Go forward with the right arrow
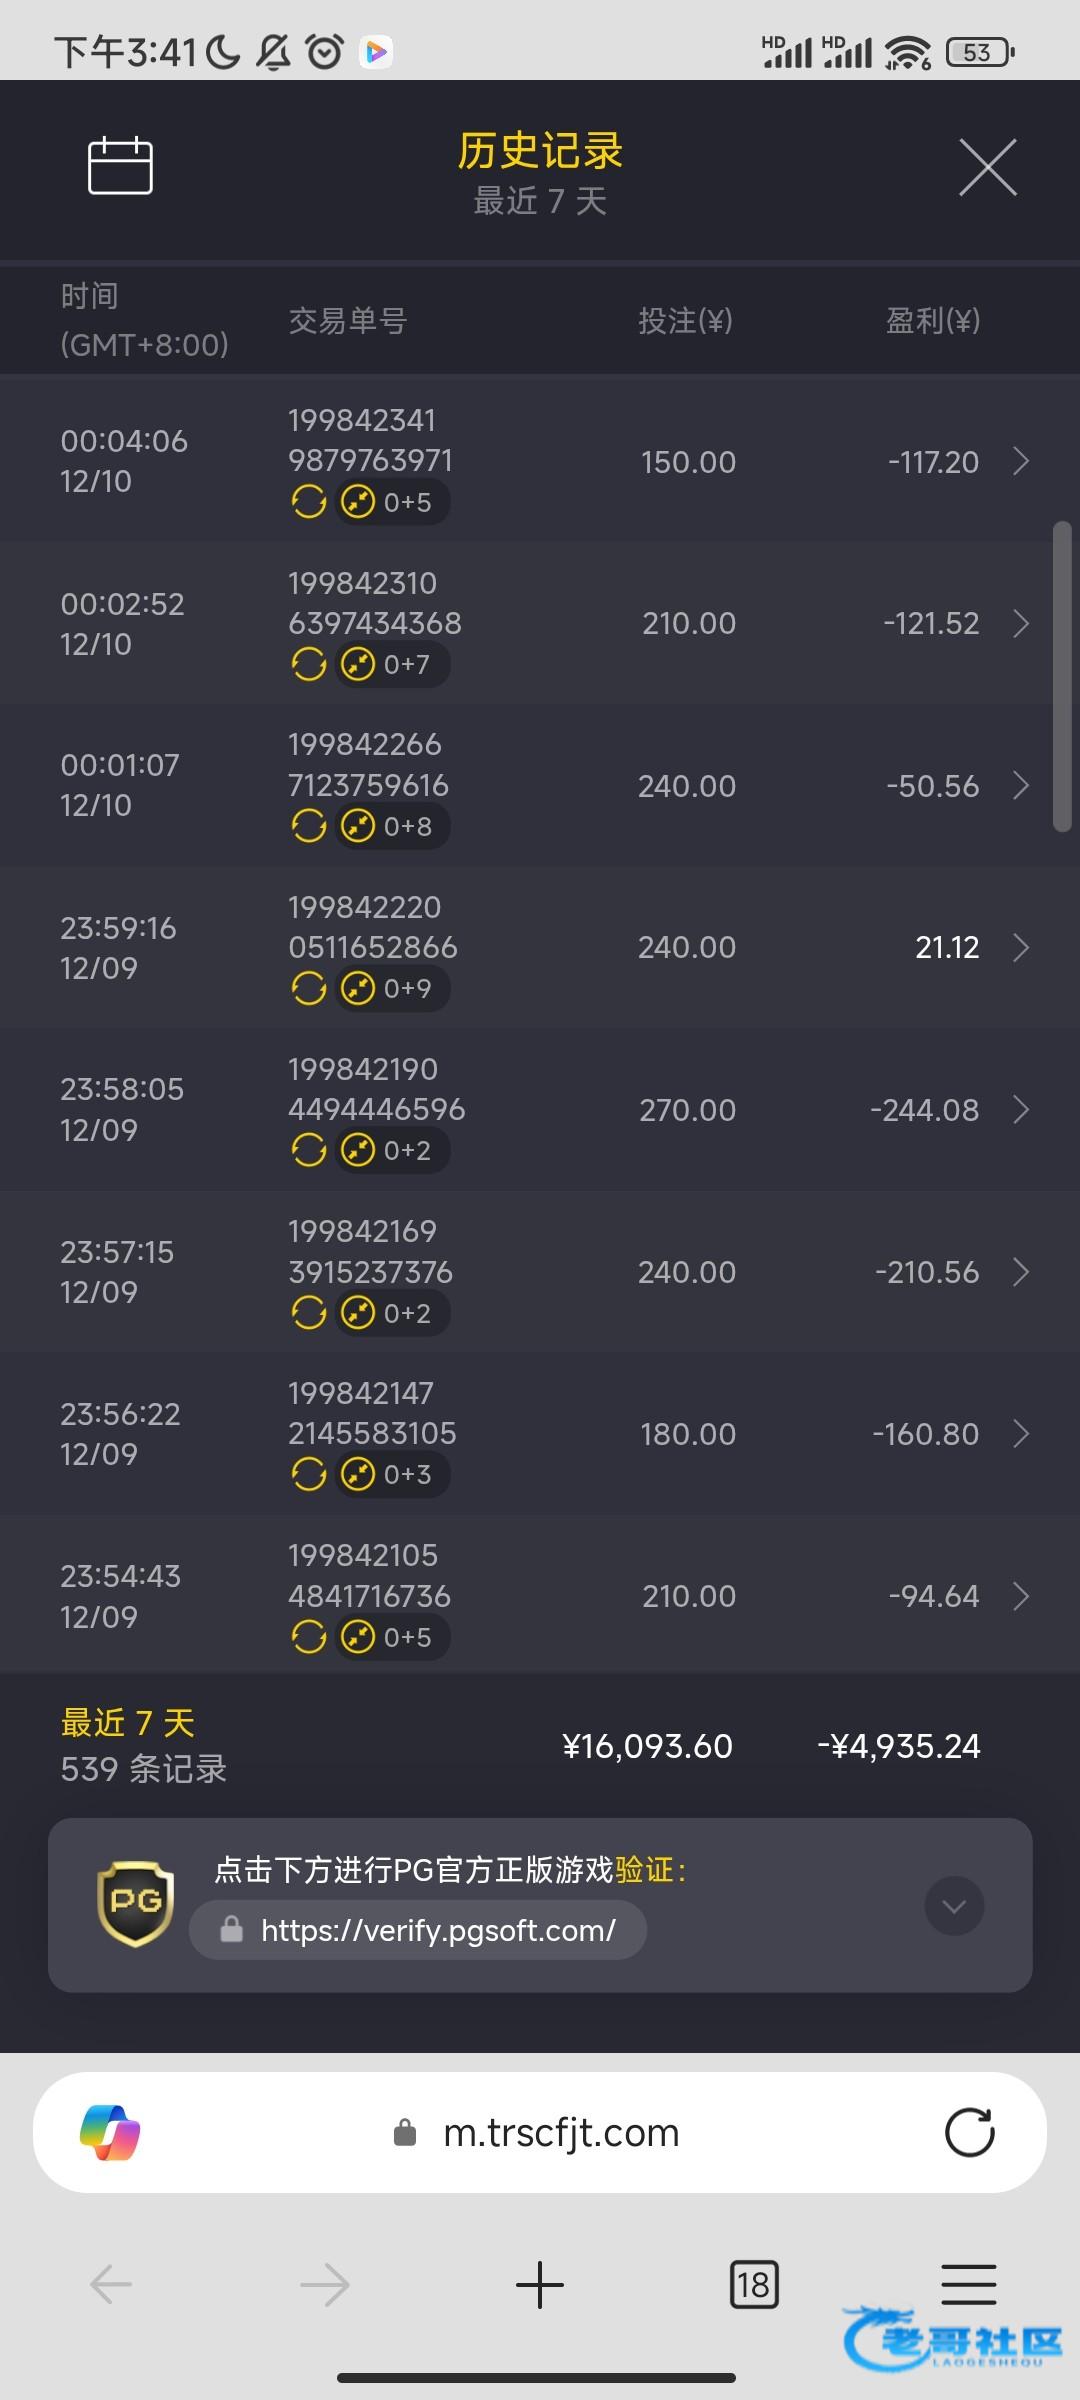The image size is (1080, 2400). (325, 2285)
